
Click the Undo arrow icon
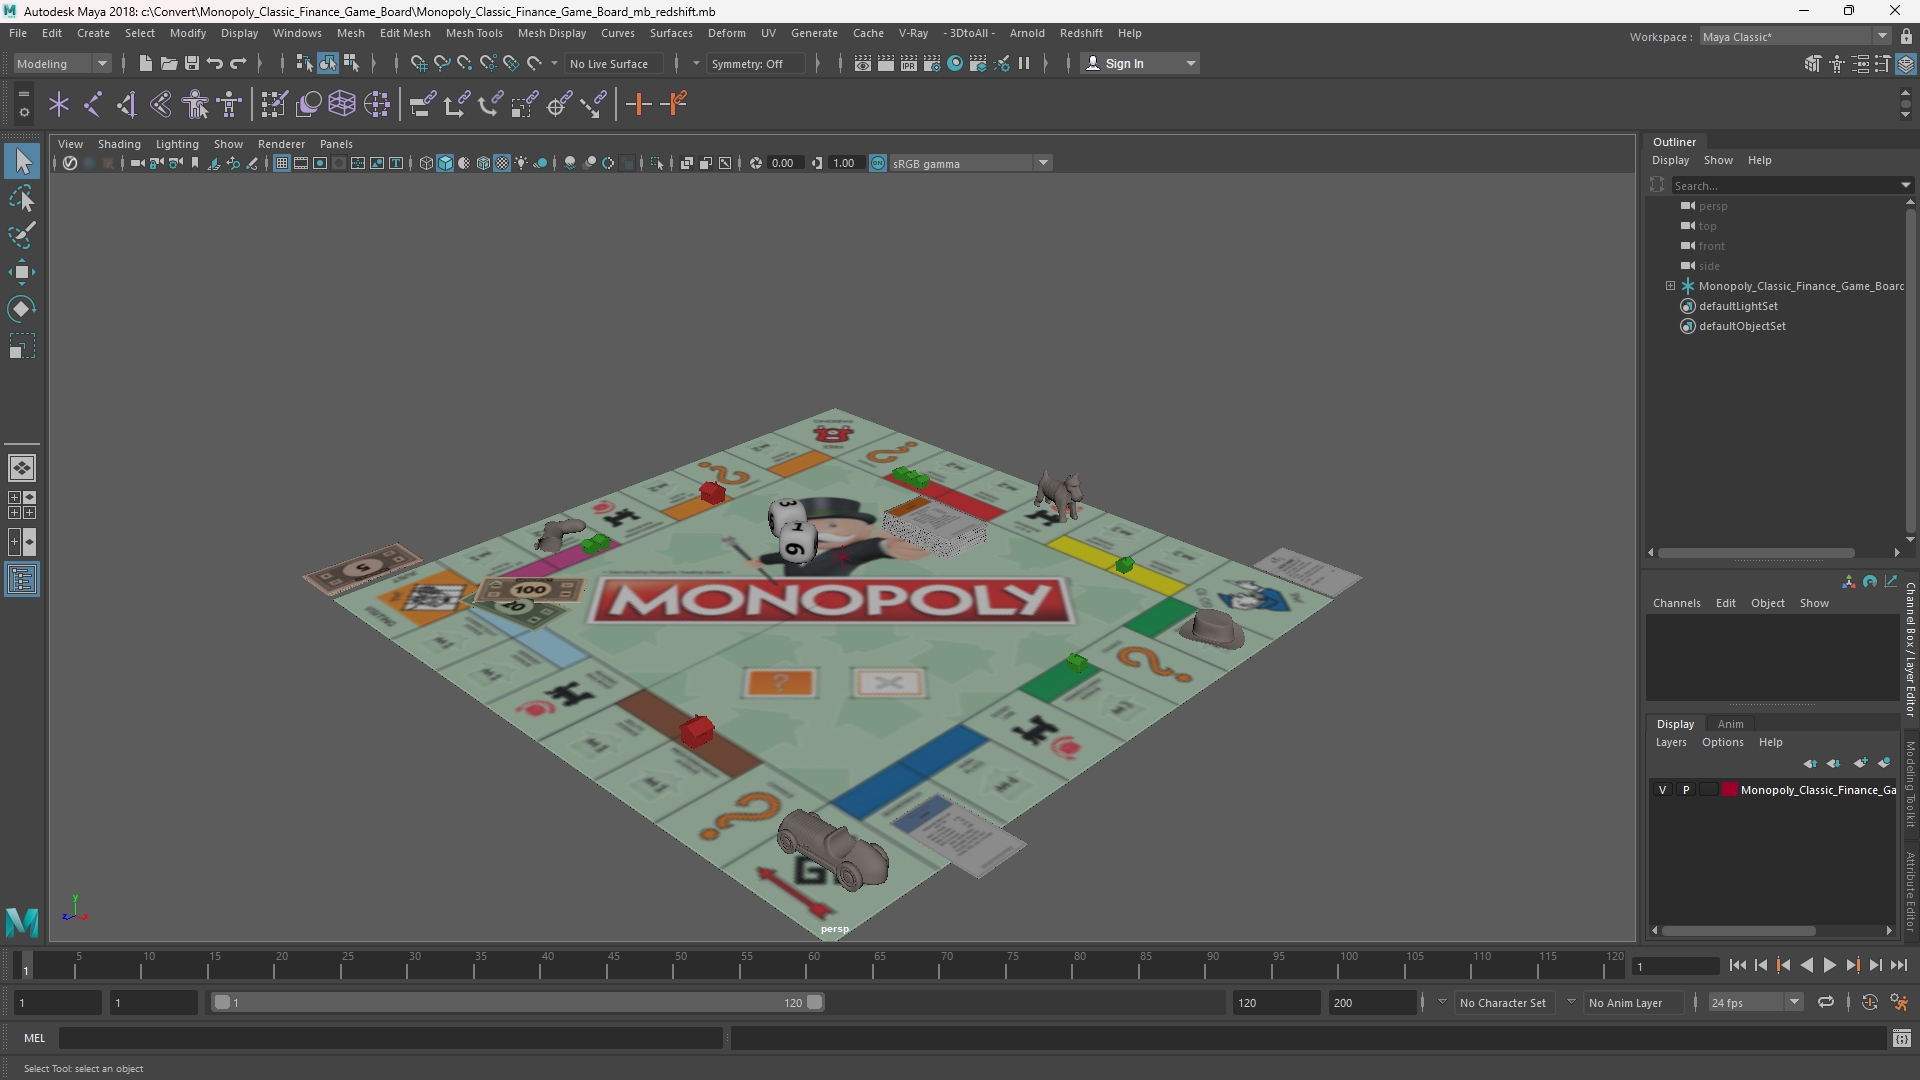coord(214,63)
